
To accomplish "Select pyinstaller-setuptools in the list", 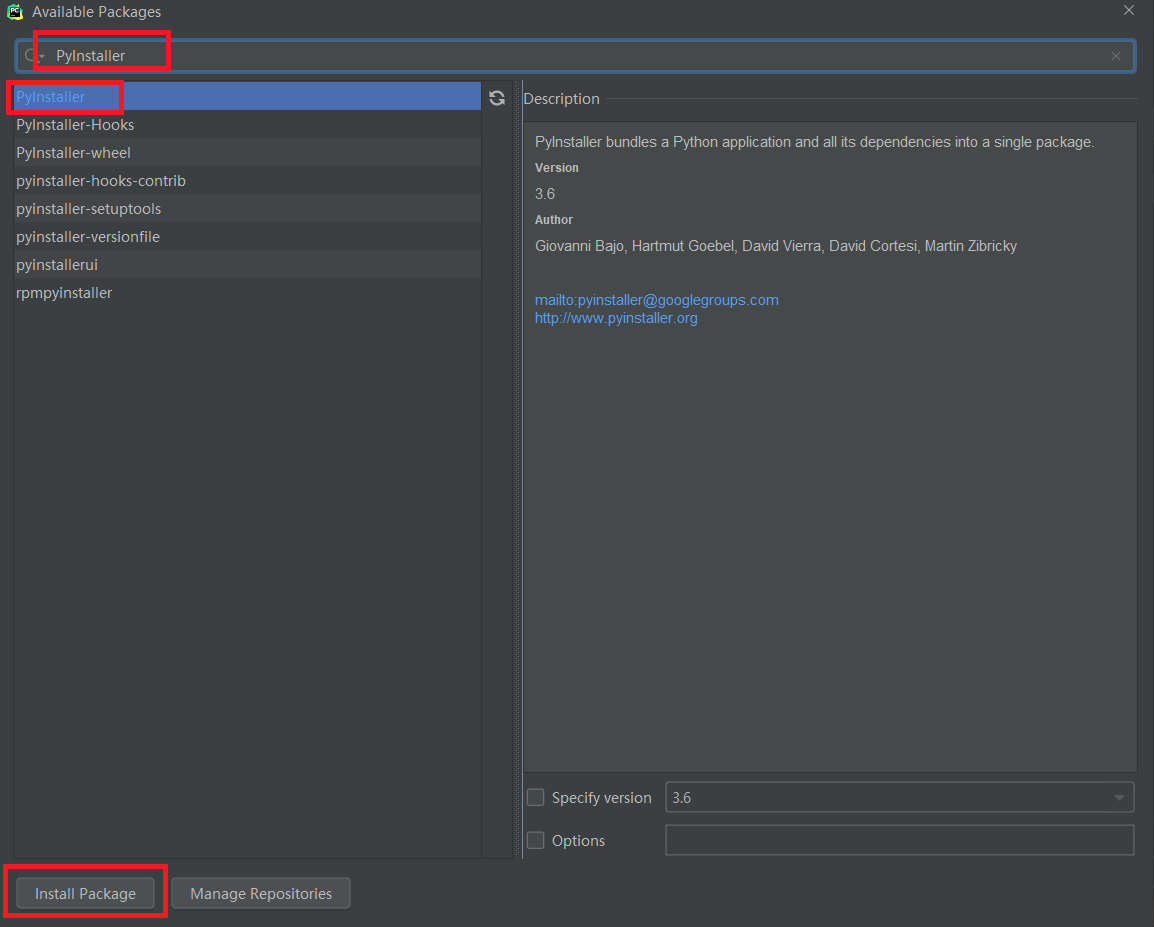I will tap(247, 208).
